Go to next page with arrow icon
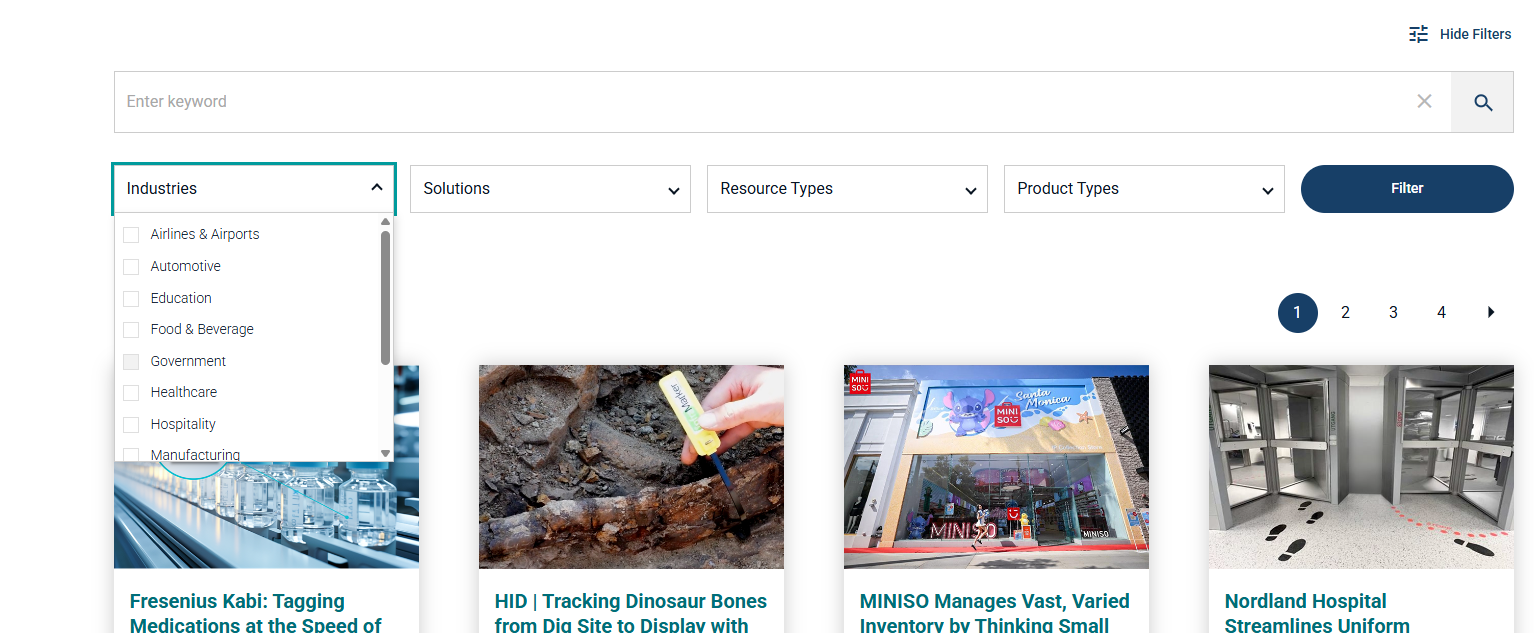Viewport: 1534px width, 633px height. pos(1490,312)
